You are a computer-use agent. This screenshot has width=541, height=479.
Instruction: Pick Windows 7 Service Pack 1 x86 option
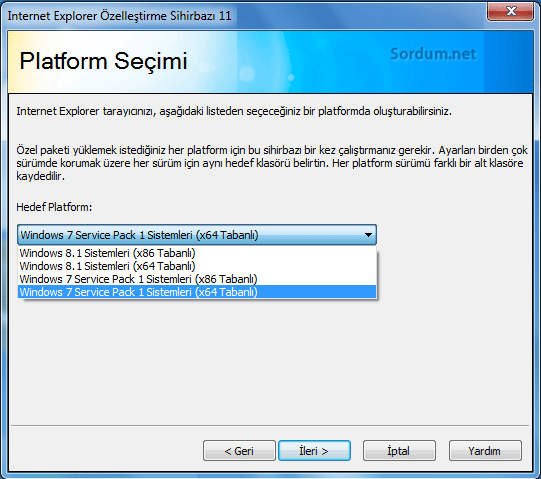[x=197, y=279]
